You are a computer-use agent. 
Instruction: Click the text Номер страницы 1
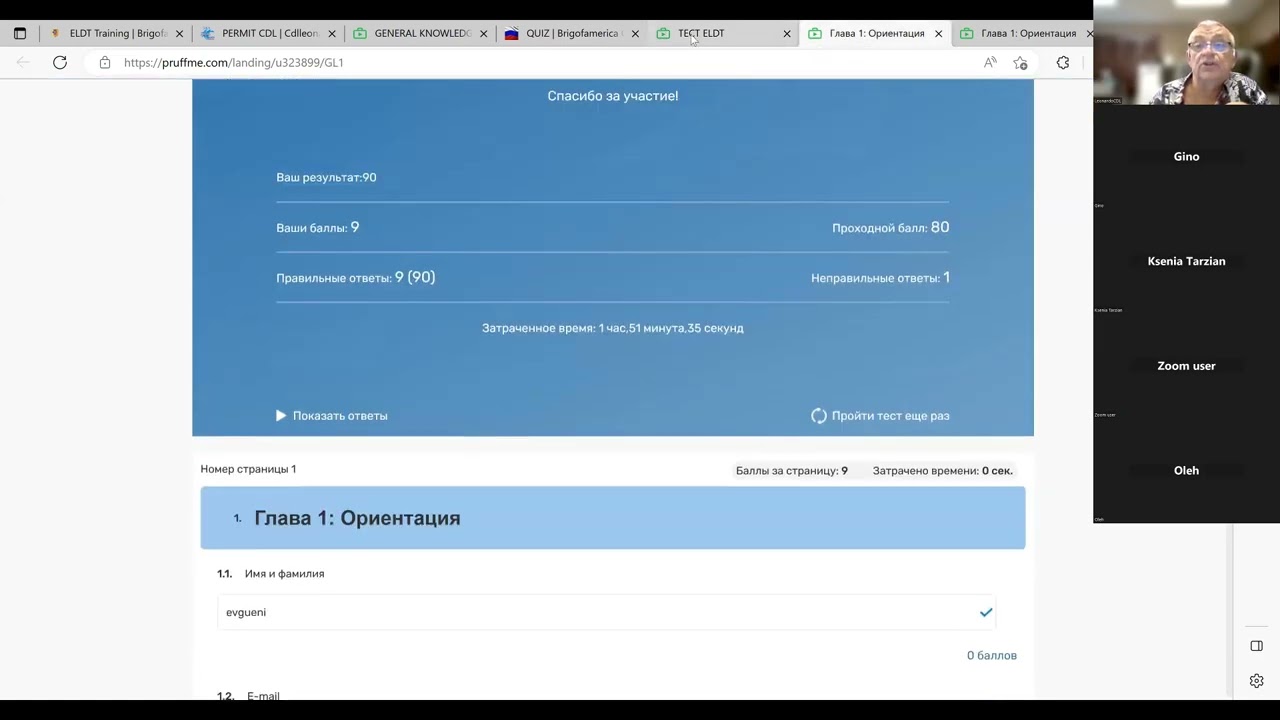tap(248, 469)
